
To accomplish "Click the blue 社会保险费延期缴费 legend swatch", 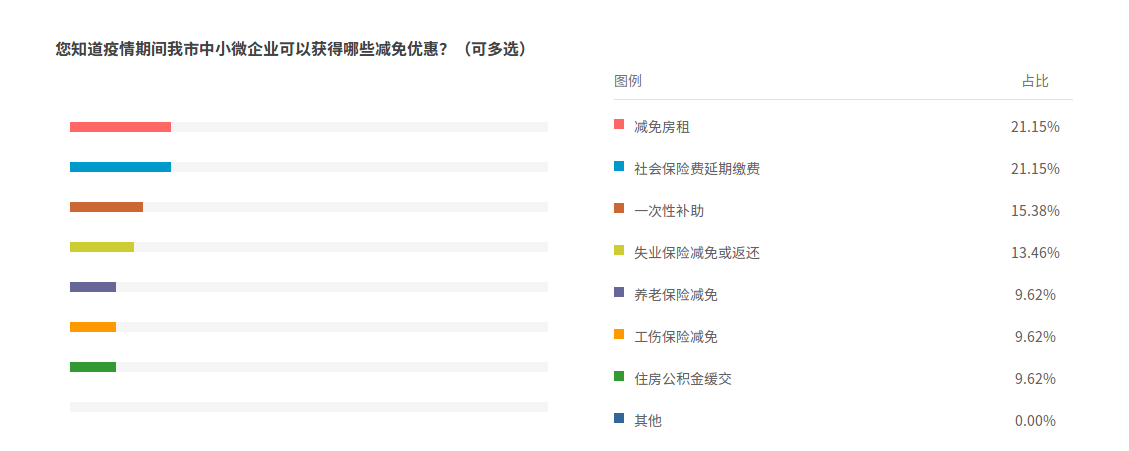I will coord(619,167).
